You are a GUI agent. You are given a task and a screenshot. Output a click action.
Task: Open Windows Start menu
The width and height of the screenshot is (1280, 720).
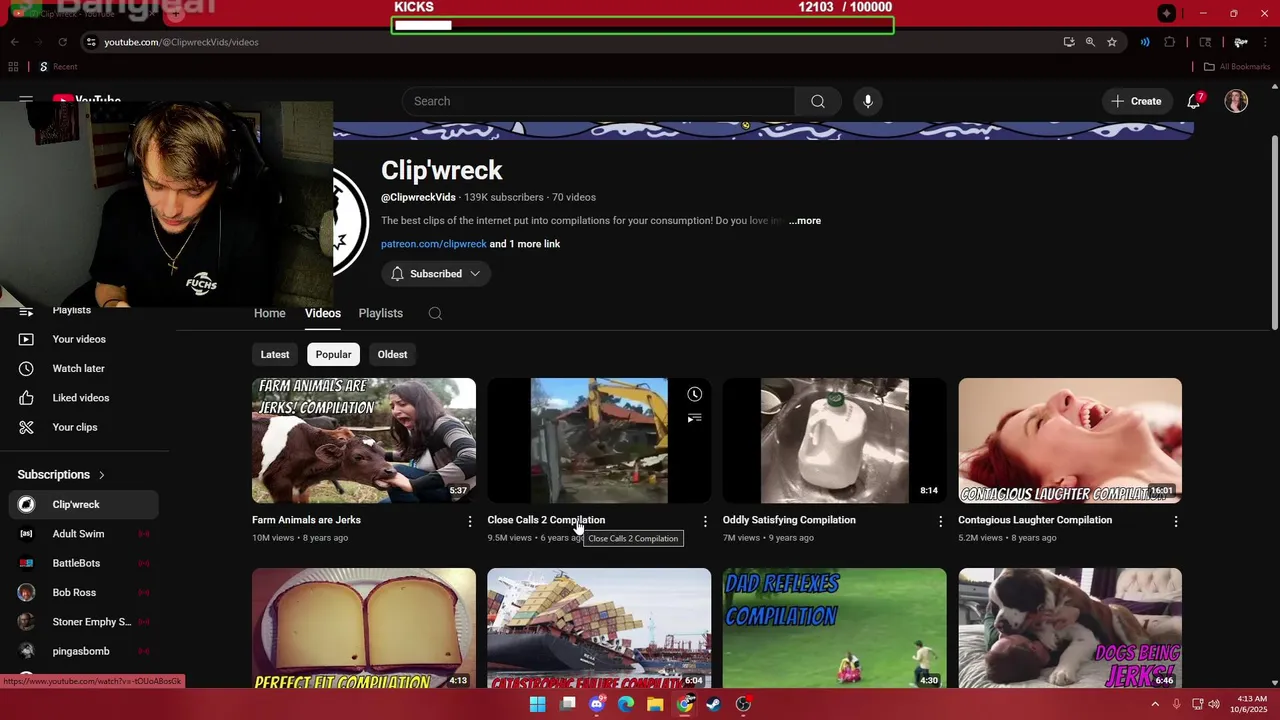538,704
